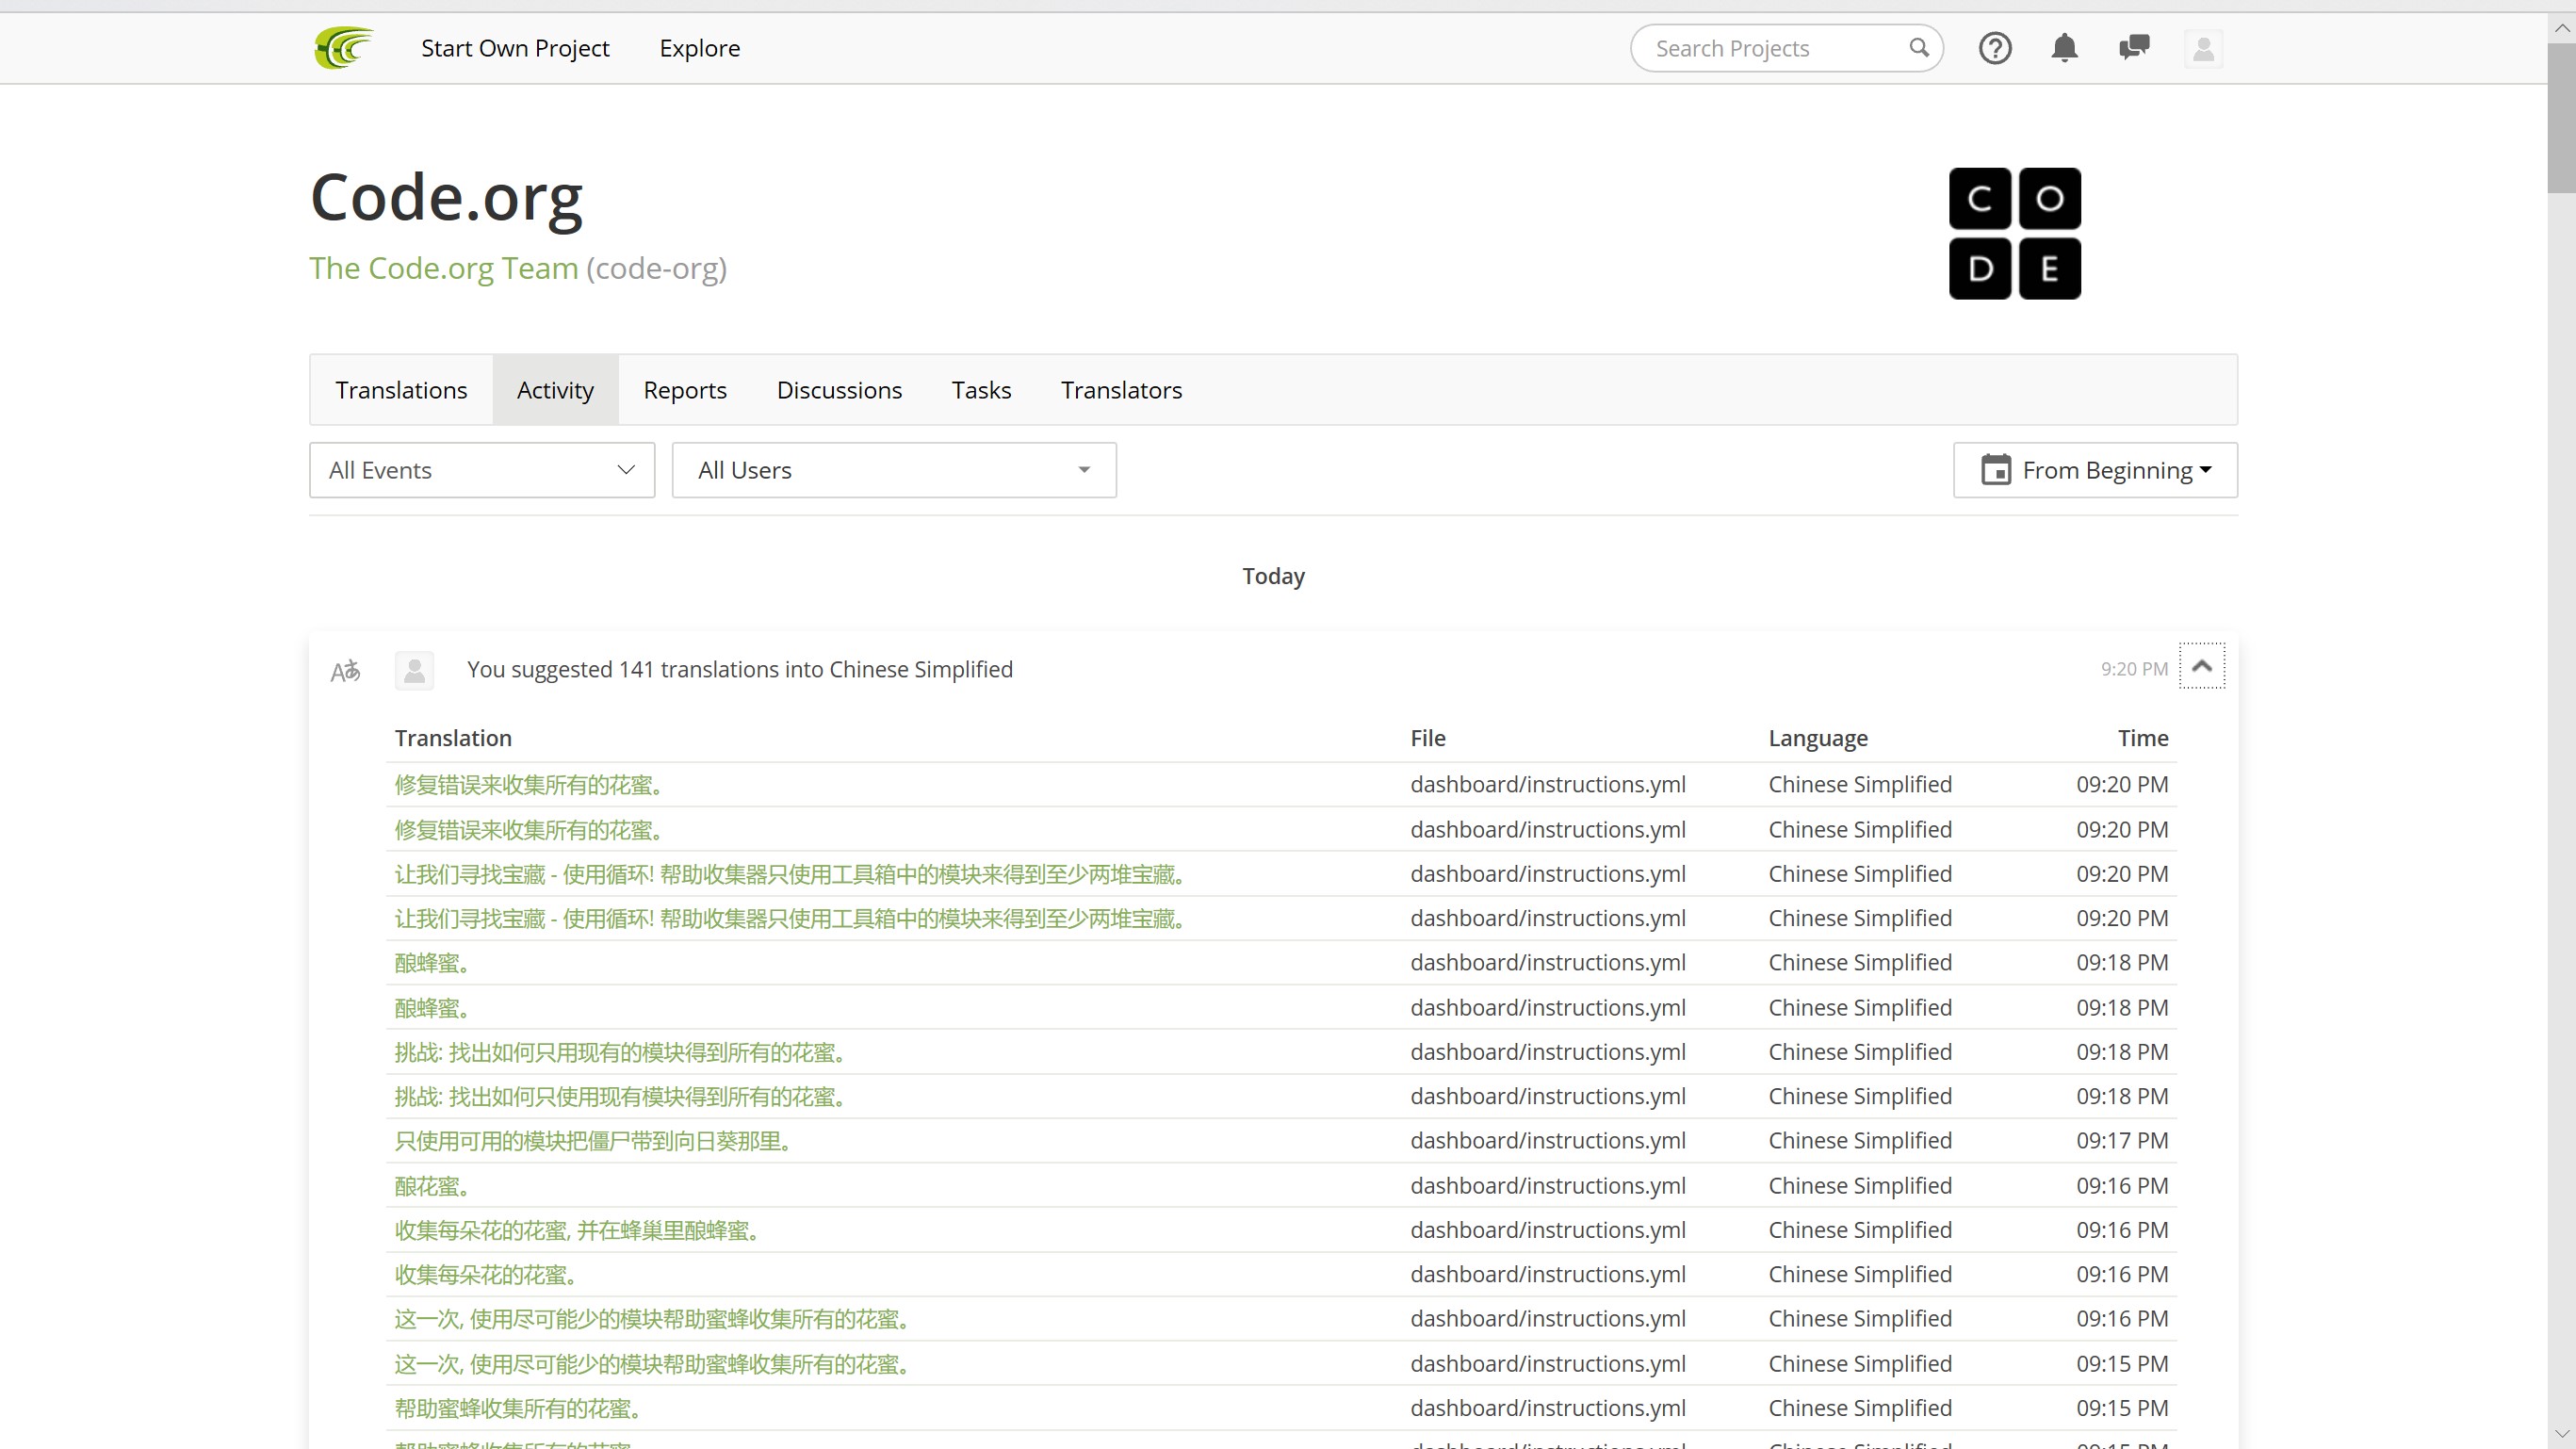Image resolution: width=2576 pixels, height=1449 pixels.
Task: Open The Code.org Team profile link
Action: click(x=443, y=268)
